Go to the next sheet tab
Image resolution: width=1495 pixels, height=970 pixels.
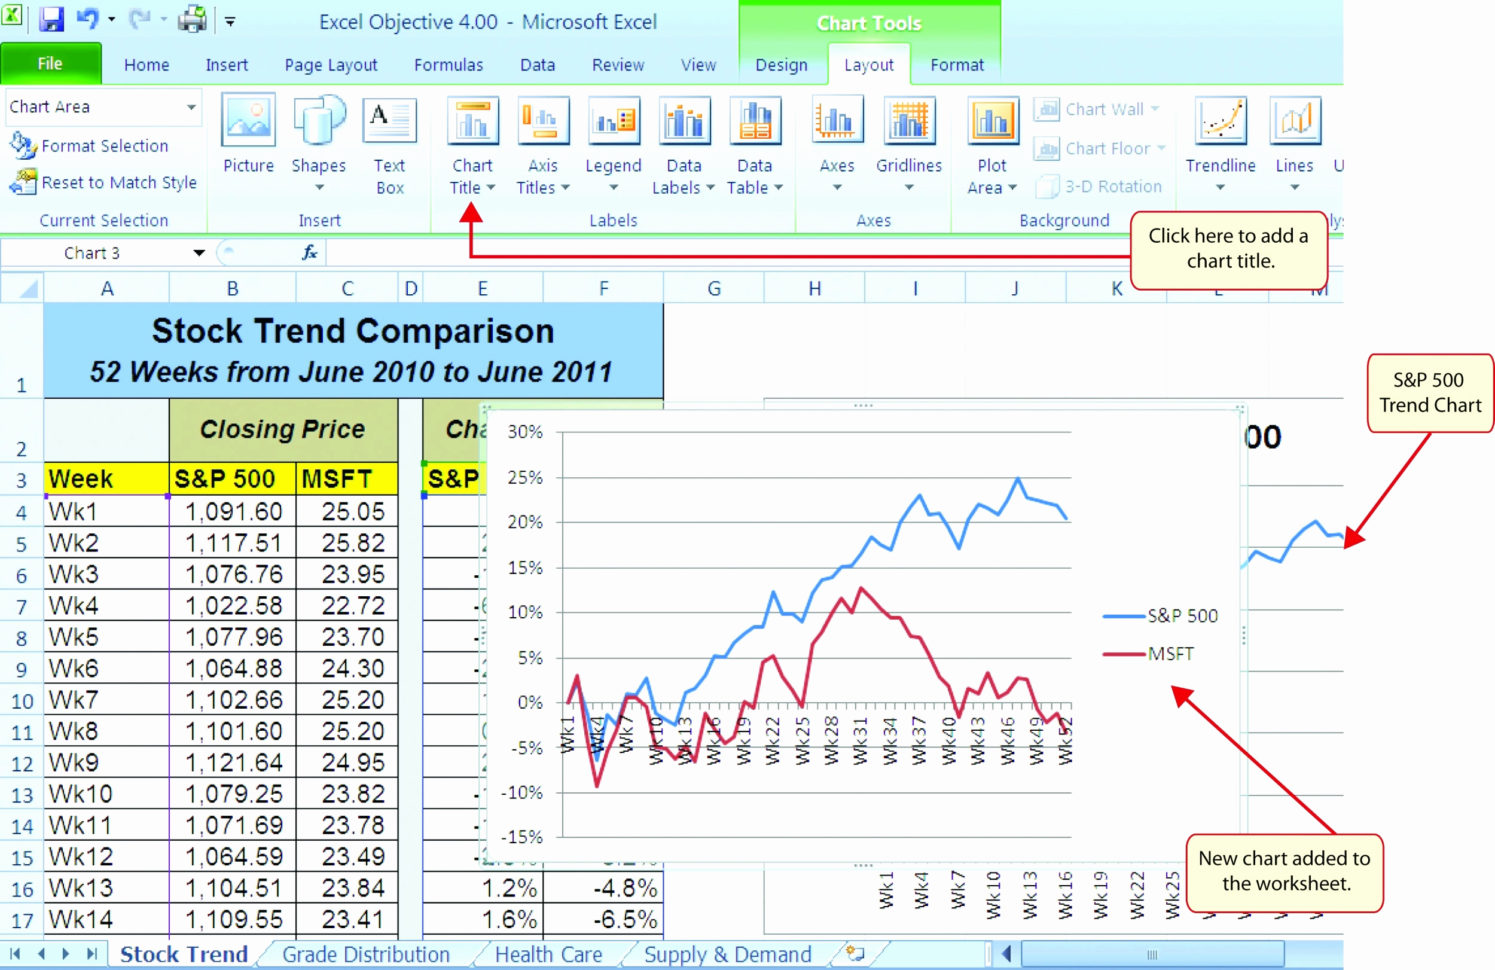pos(66,954)
